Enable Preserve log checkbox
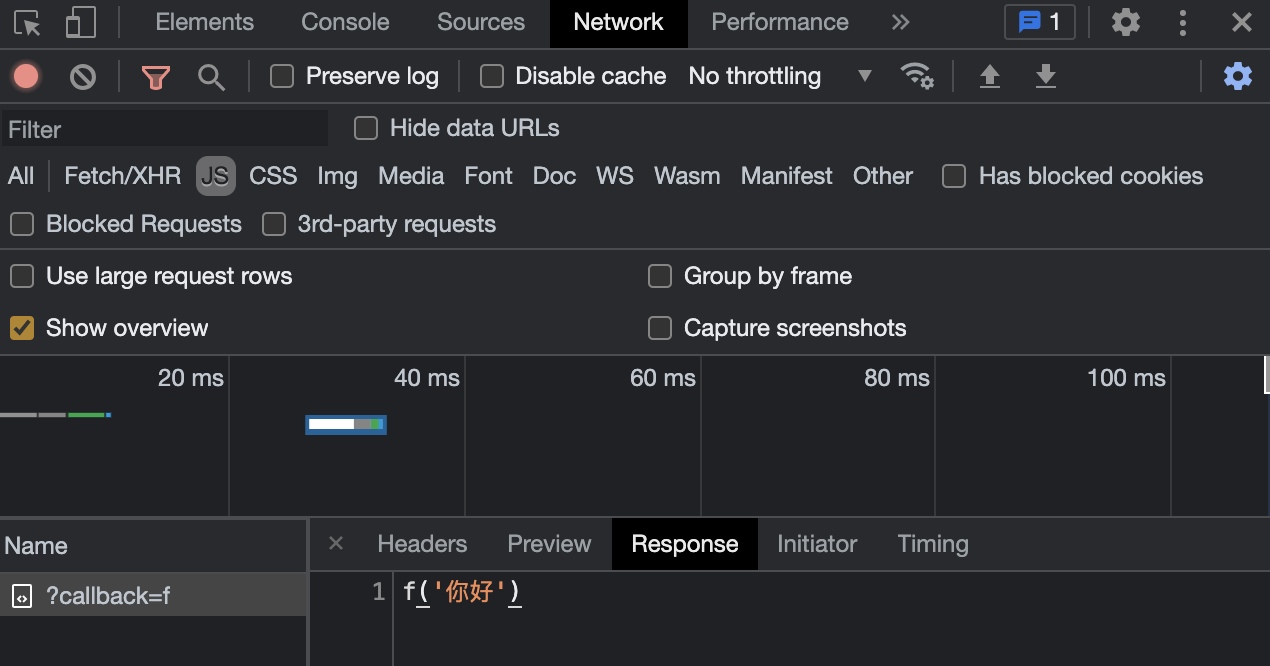This screenshot has width=1270, height=666. (282, 76)
